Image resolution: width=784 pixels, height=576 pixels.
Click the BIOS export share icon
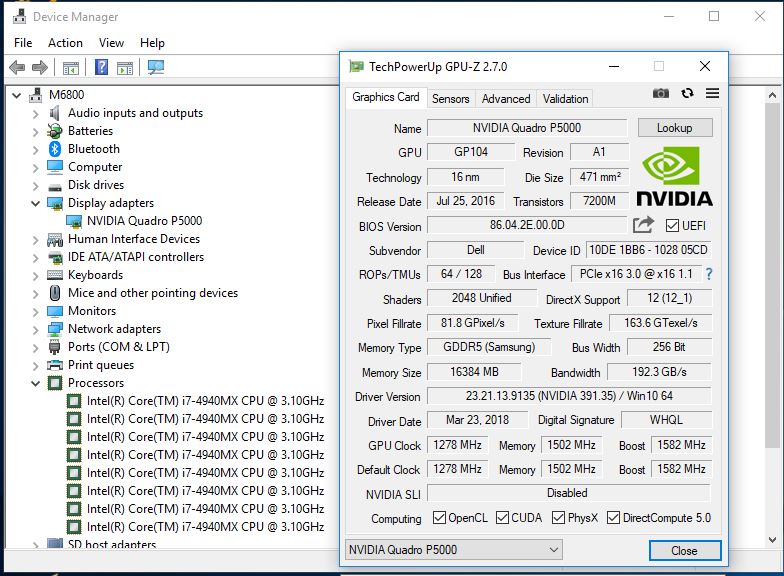click(x=644, y=225)
